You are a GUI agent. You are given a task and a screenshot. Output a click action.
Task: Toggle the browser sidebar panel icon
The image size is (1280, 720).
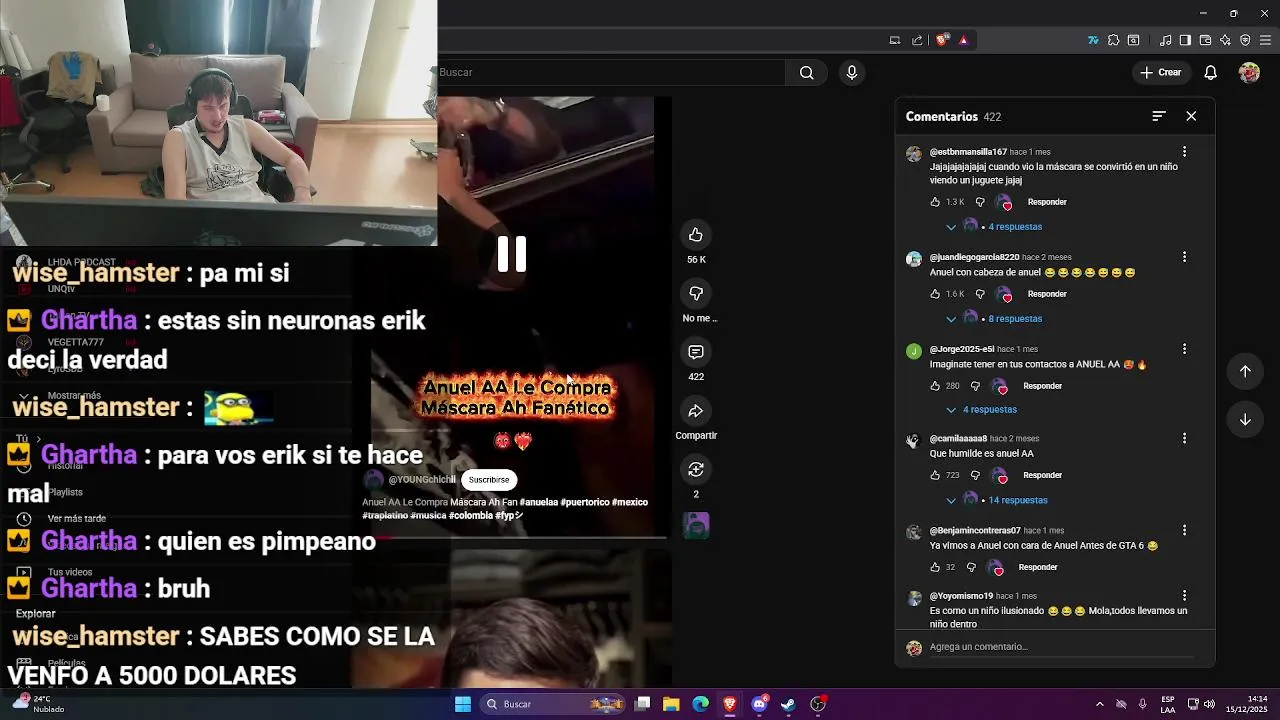(x=1185, y=40)
